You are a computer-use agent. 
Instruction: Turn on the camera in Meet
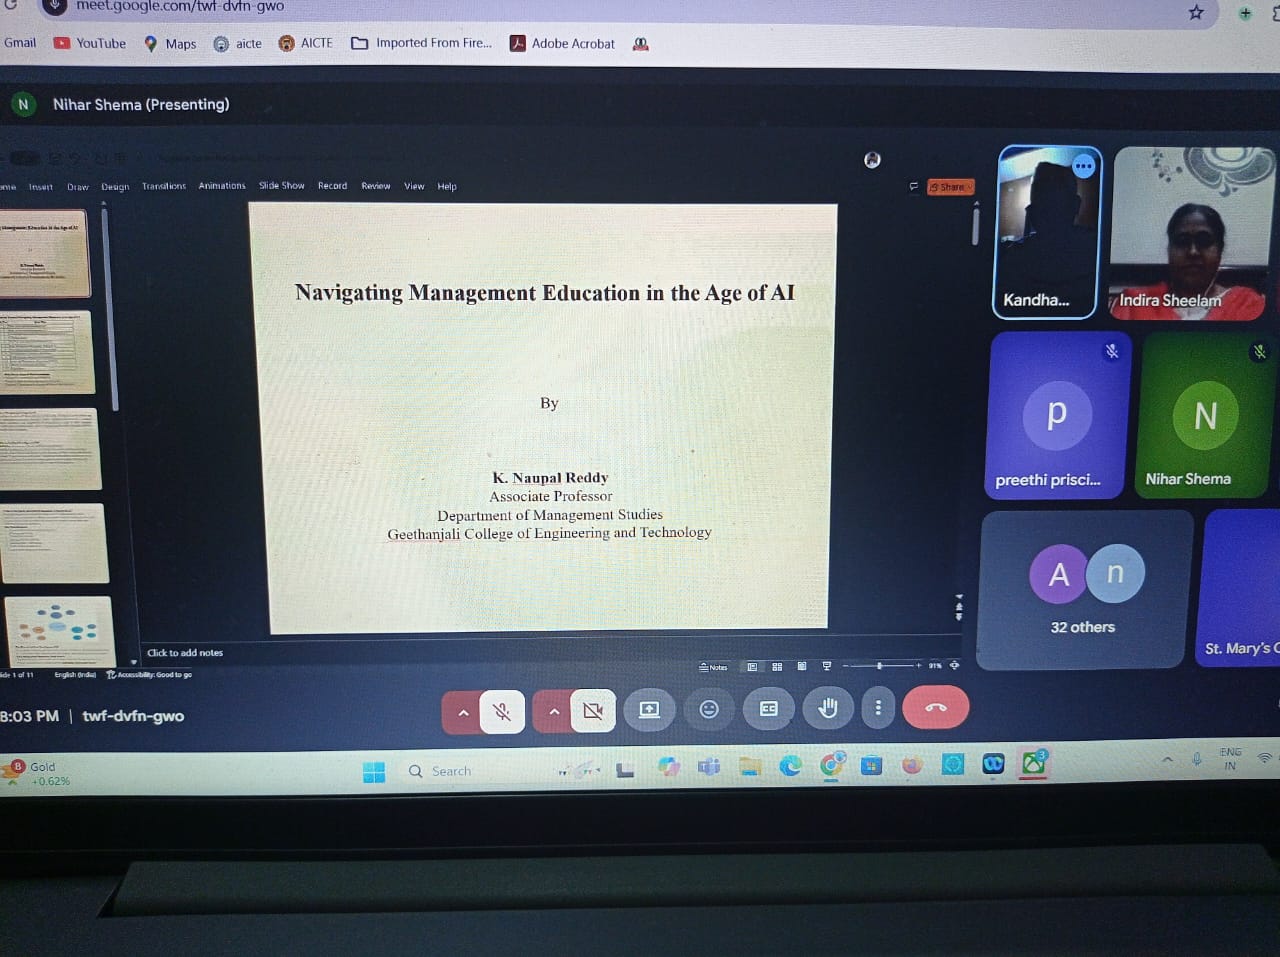coord(593,711)
